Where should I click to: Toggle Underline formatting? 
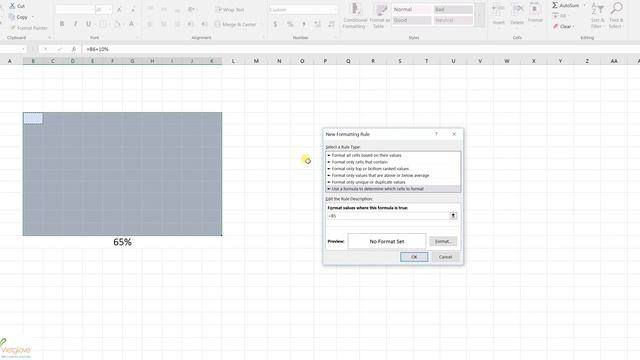89,24
